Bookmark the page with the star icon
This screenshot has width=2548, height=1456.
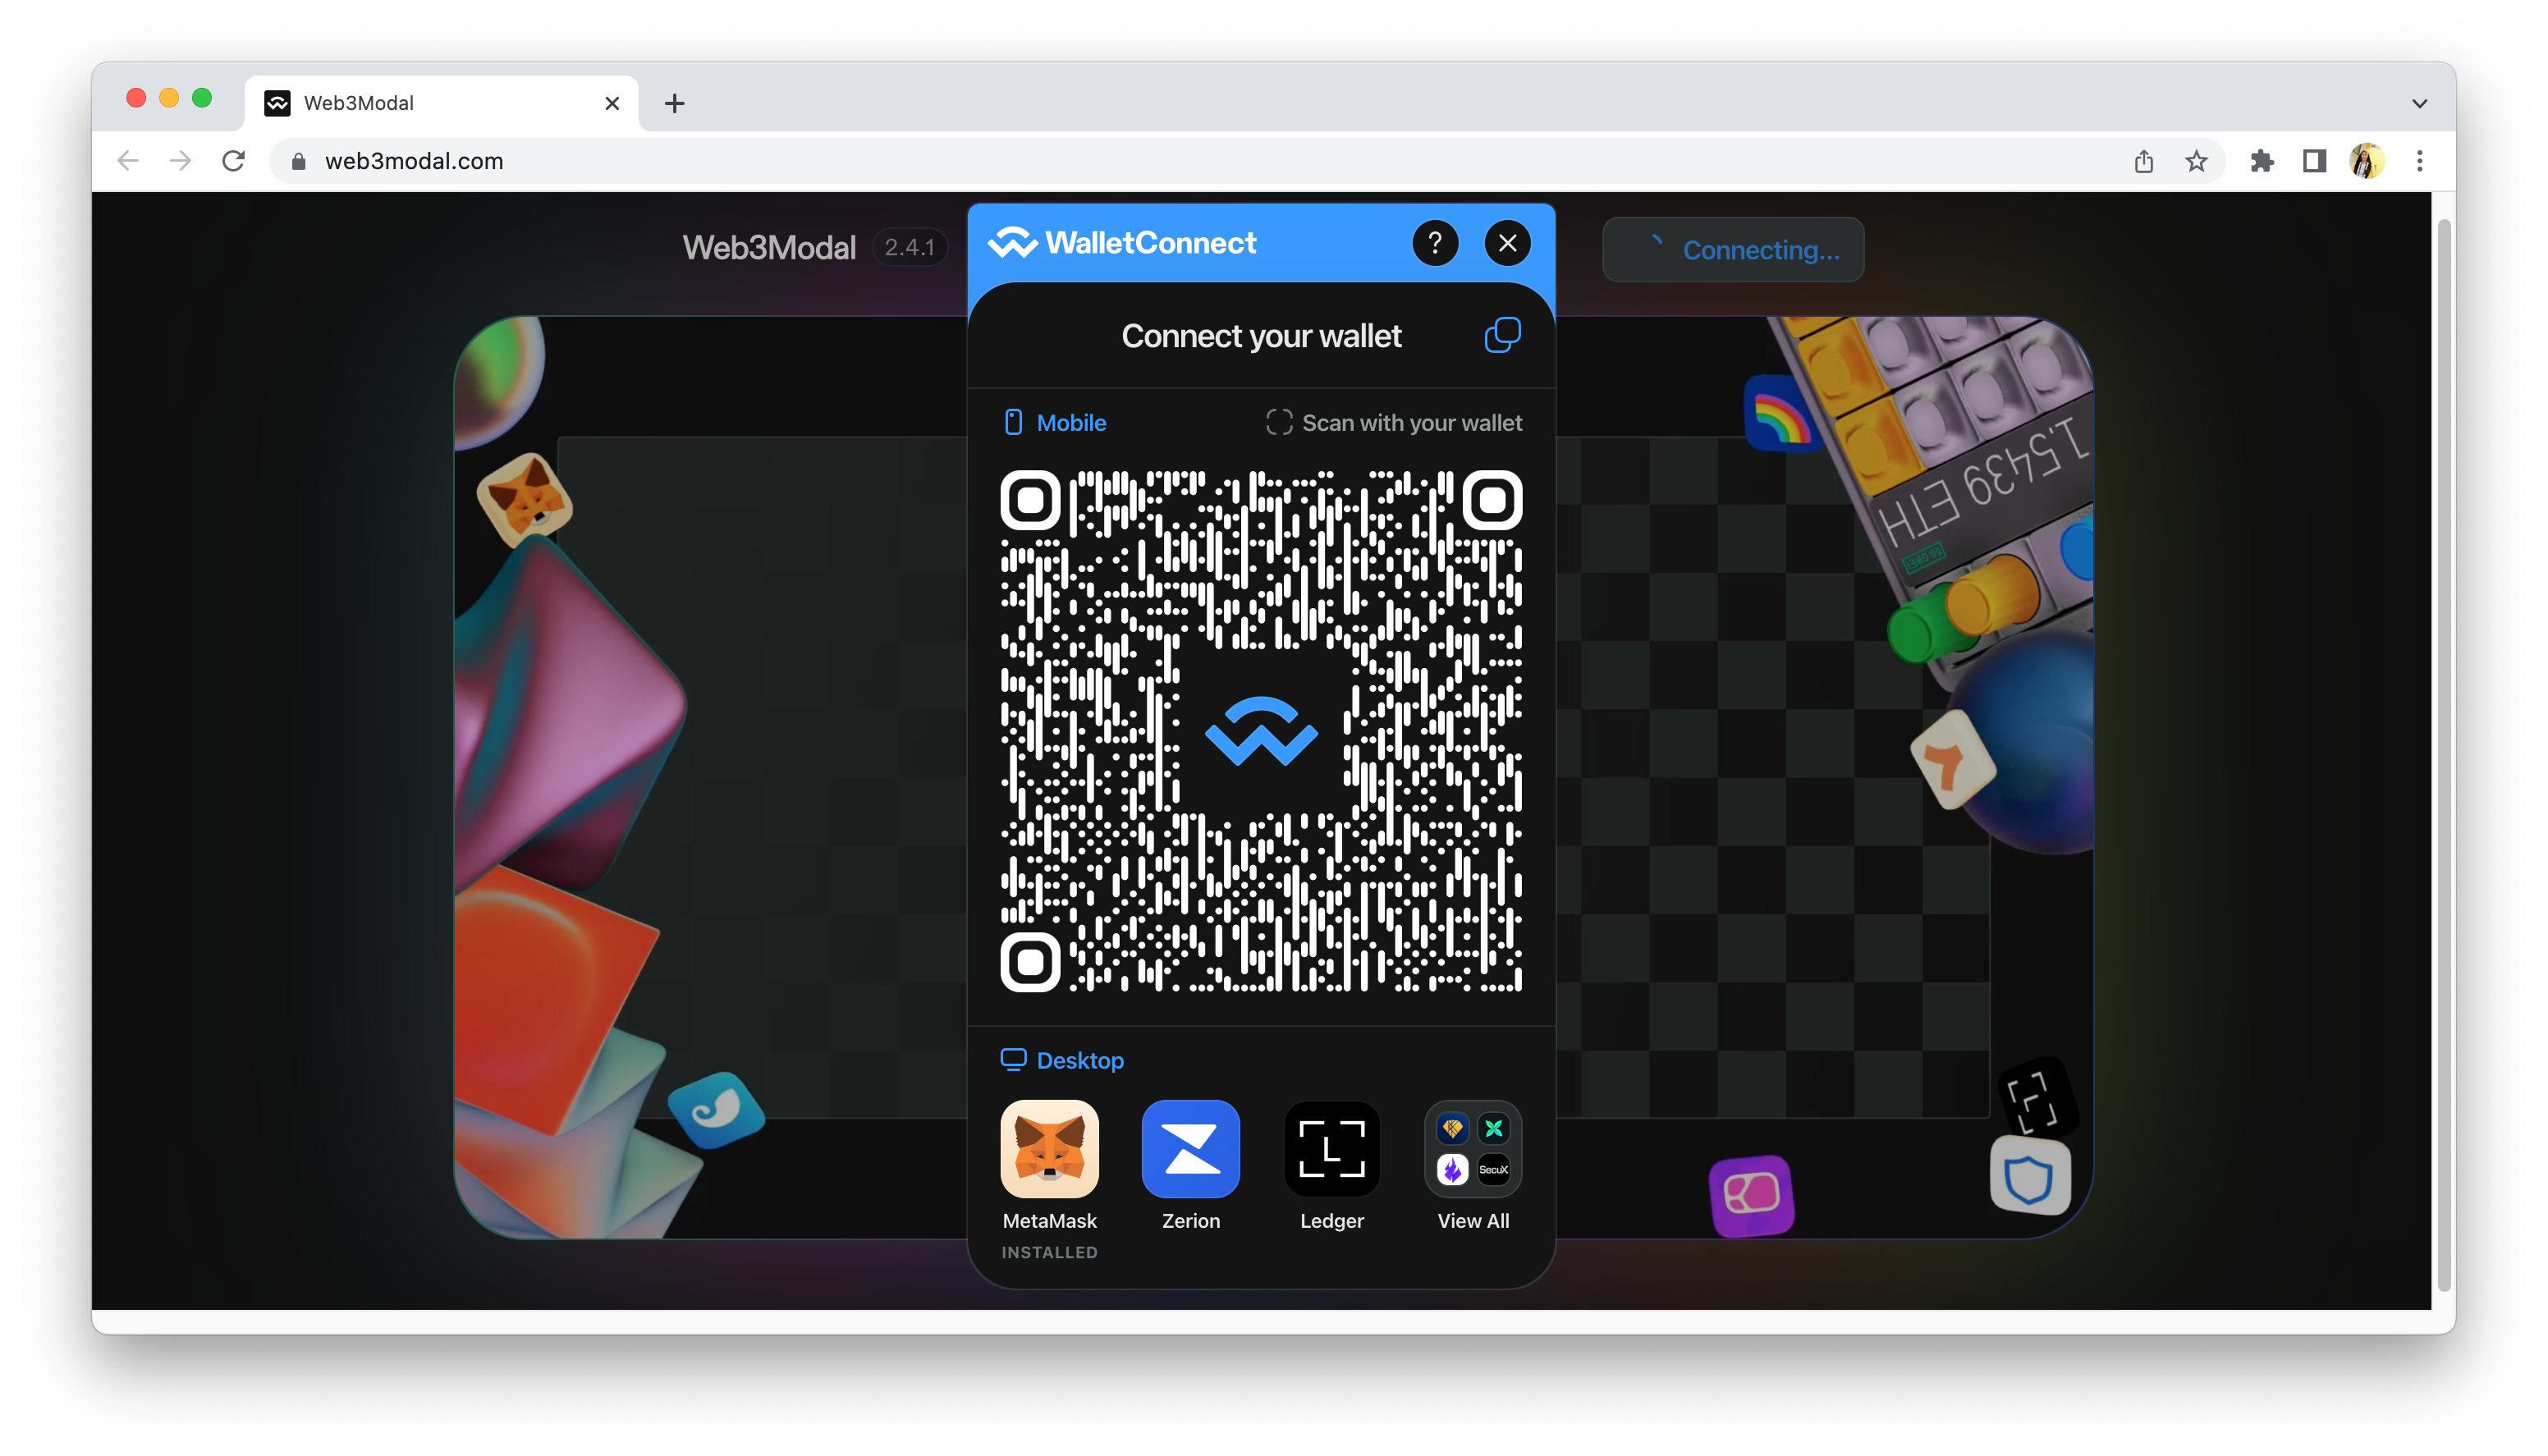pyautogui.click(x=2195, y=161)
